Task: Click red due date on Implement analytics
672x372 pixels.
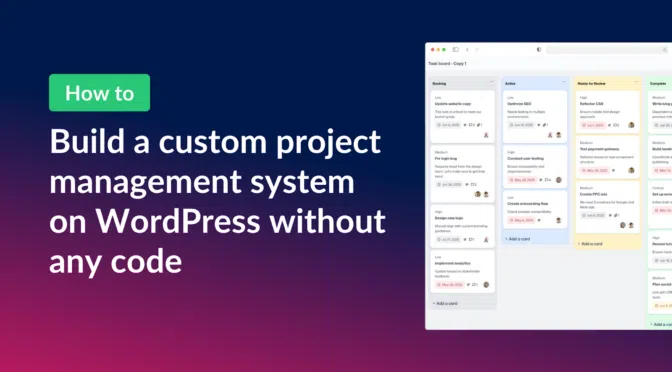Action: click(450, 285)
